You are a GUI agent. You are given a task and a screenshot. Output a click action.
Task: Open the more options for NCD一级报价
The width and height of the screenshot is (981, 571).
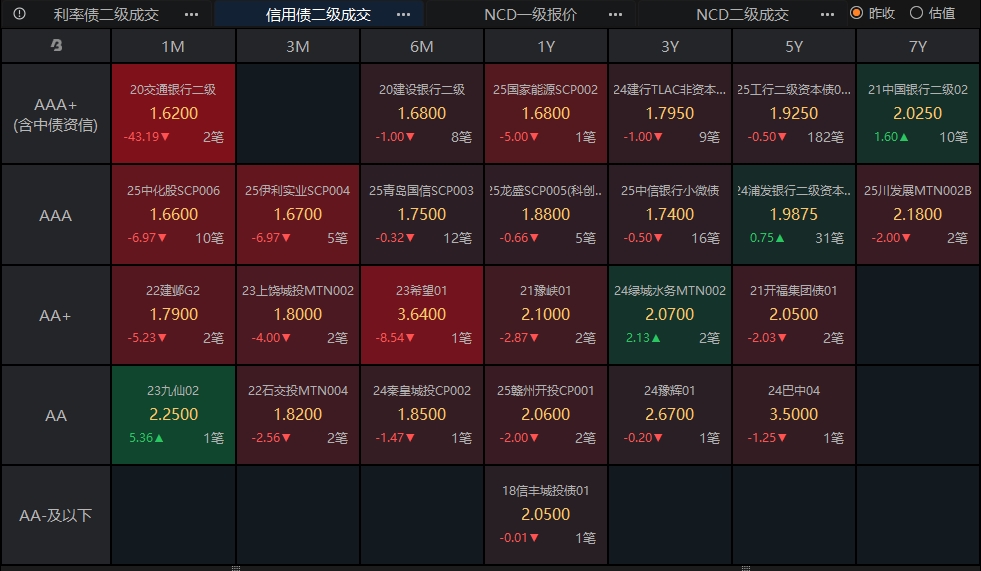[616, 14]
